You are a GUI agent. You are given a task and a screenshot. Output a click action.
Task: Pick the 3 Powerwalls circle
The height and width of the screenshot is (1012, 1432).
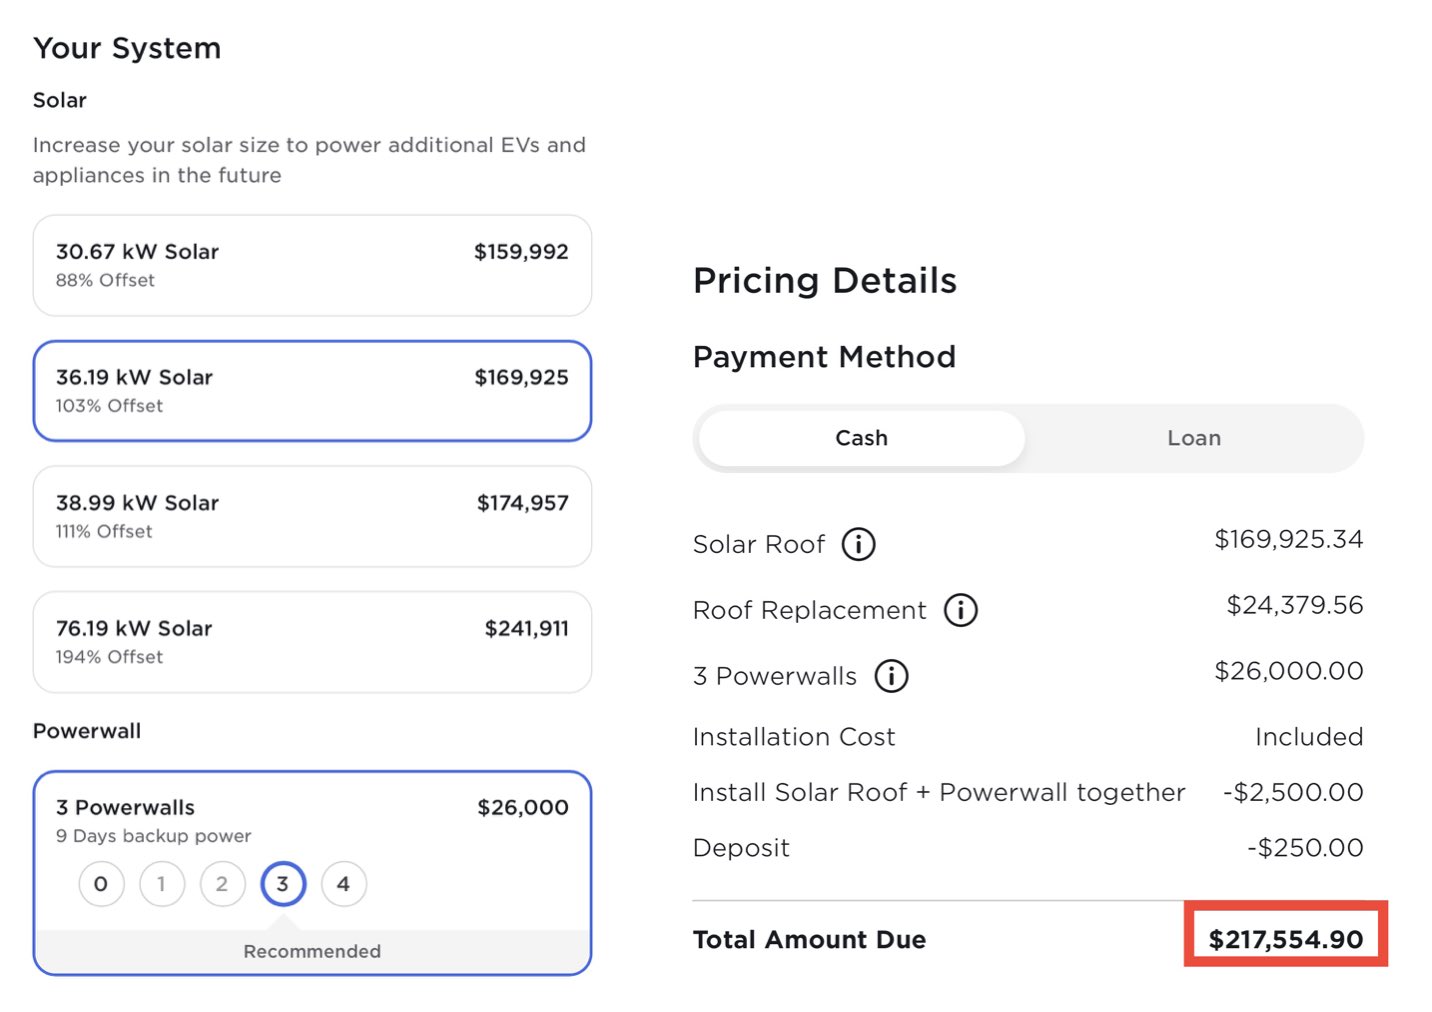(x=283, y=884)
